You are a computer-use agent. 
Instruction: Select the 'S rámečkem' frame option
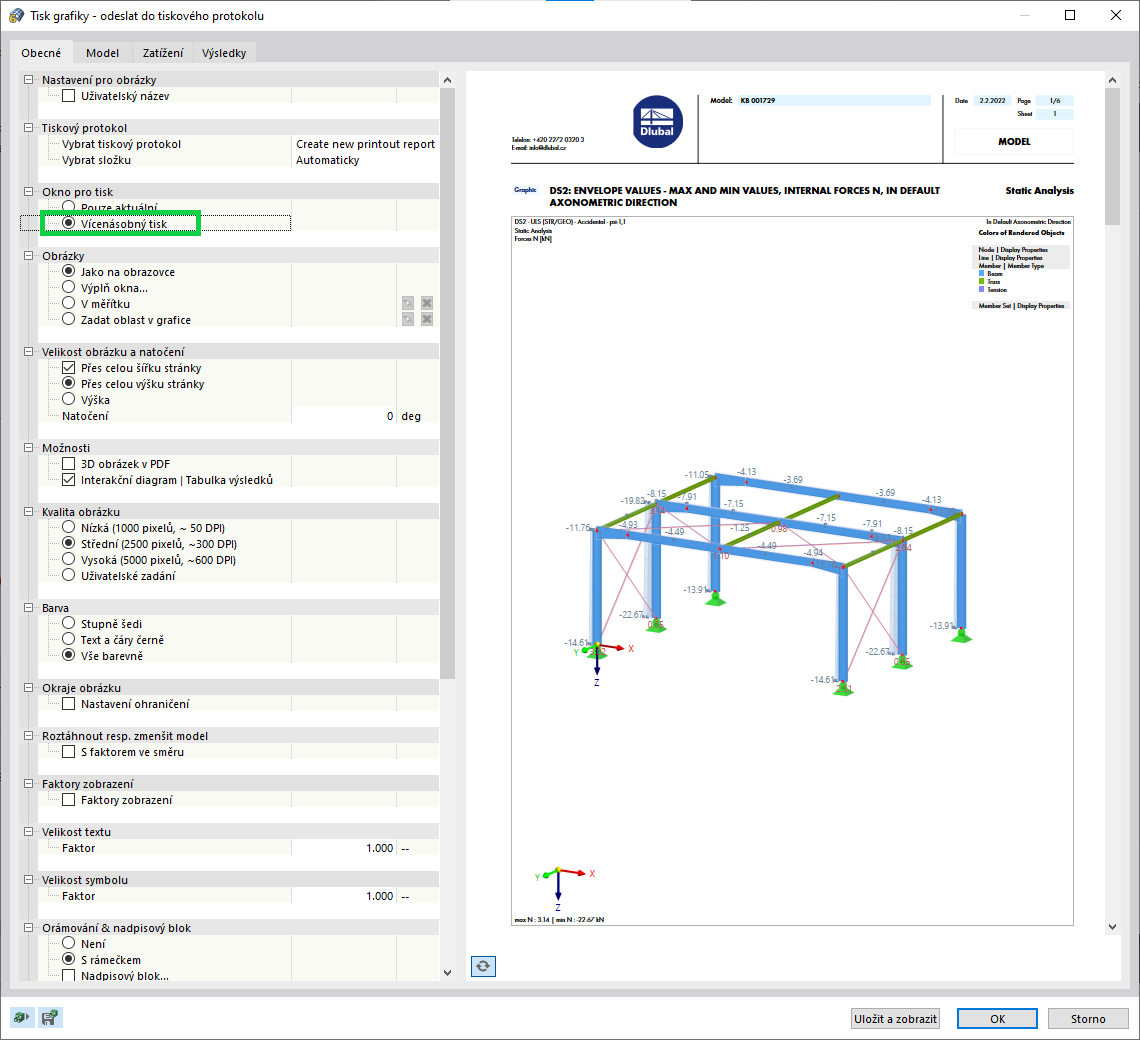point(68,959)
